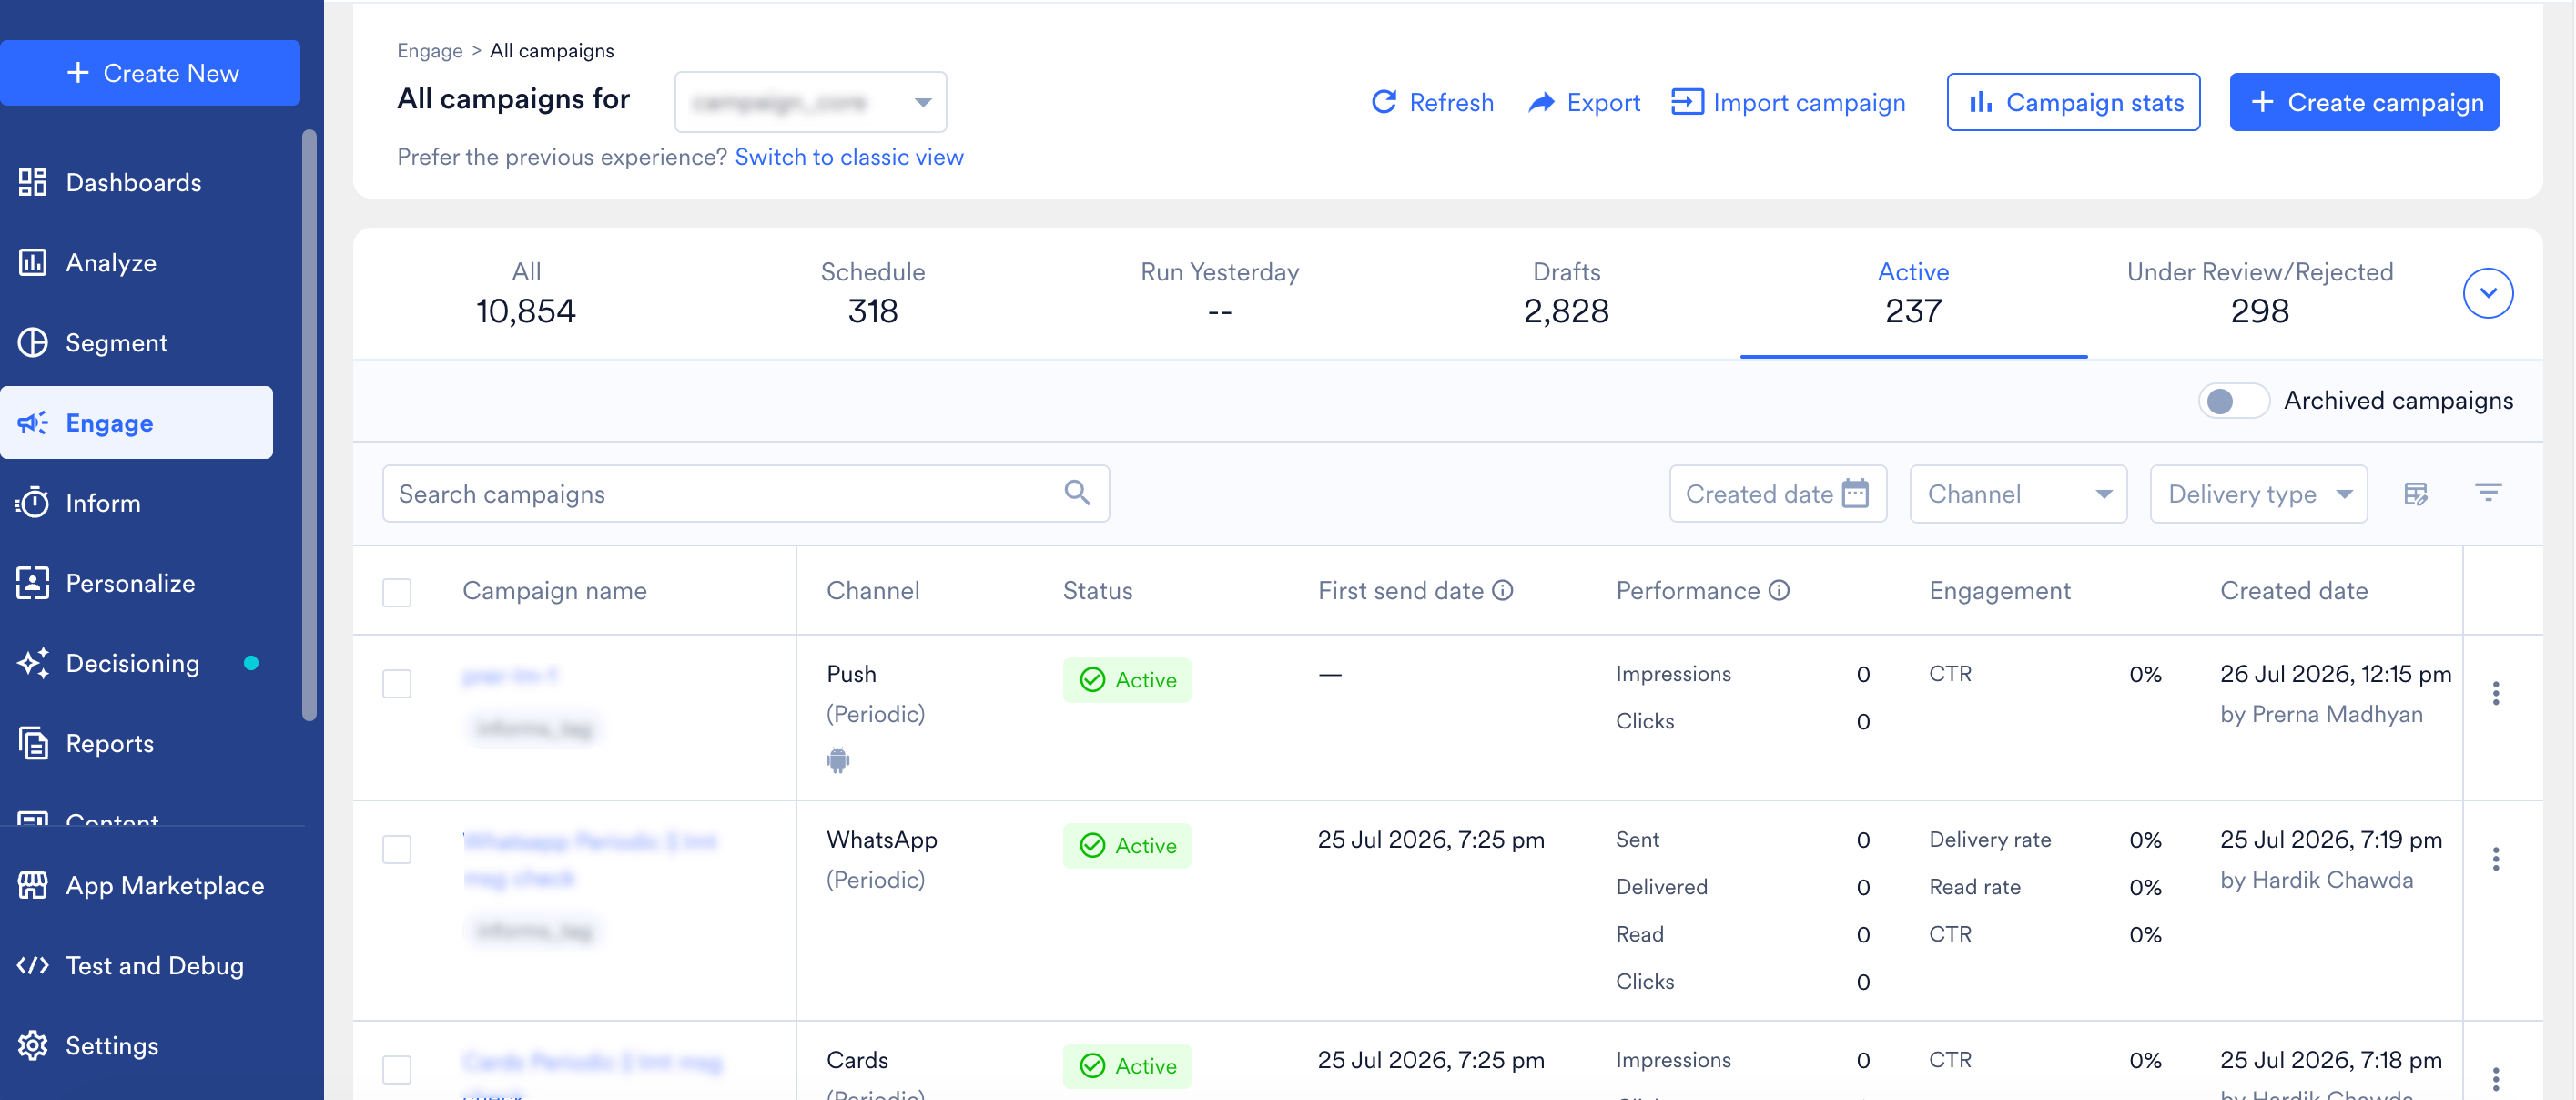Viewport: 2576px width, 1100px height.
Task: Open the Channel filter dropdown
Action: (2018, 494)
